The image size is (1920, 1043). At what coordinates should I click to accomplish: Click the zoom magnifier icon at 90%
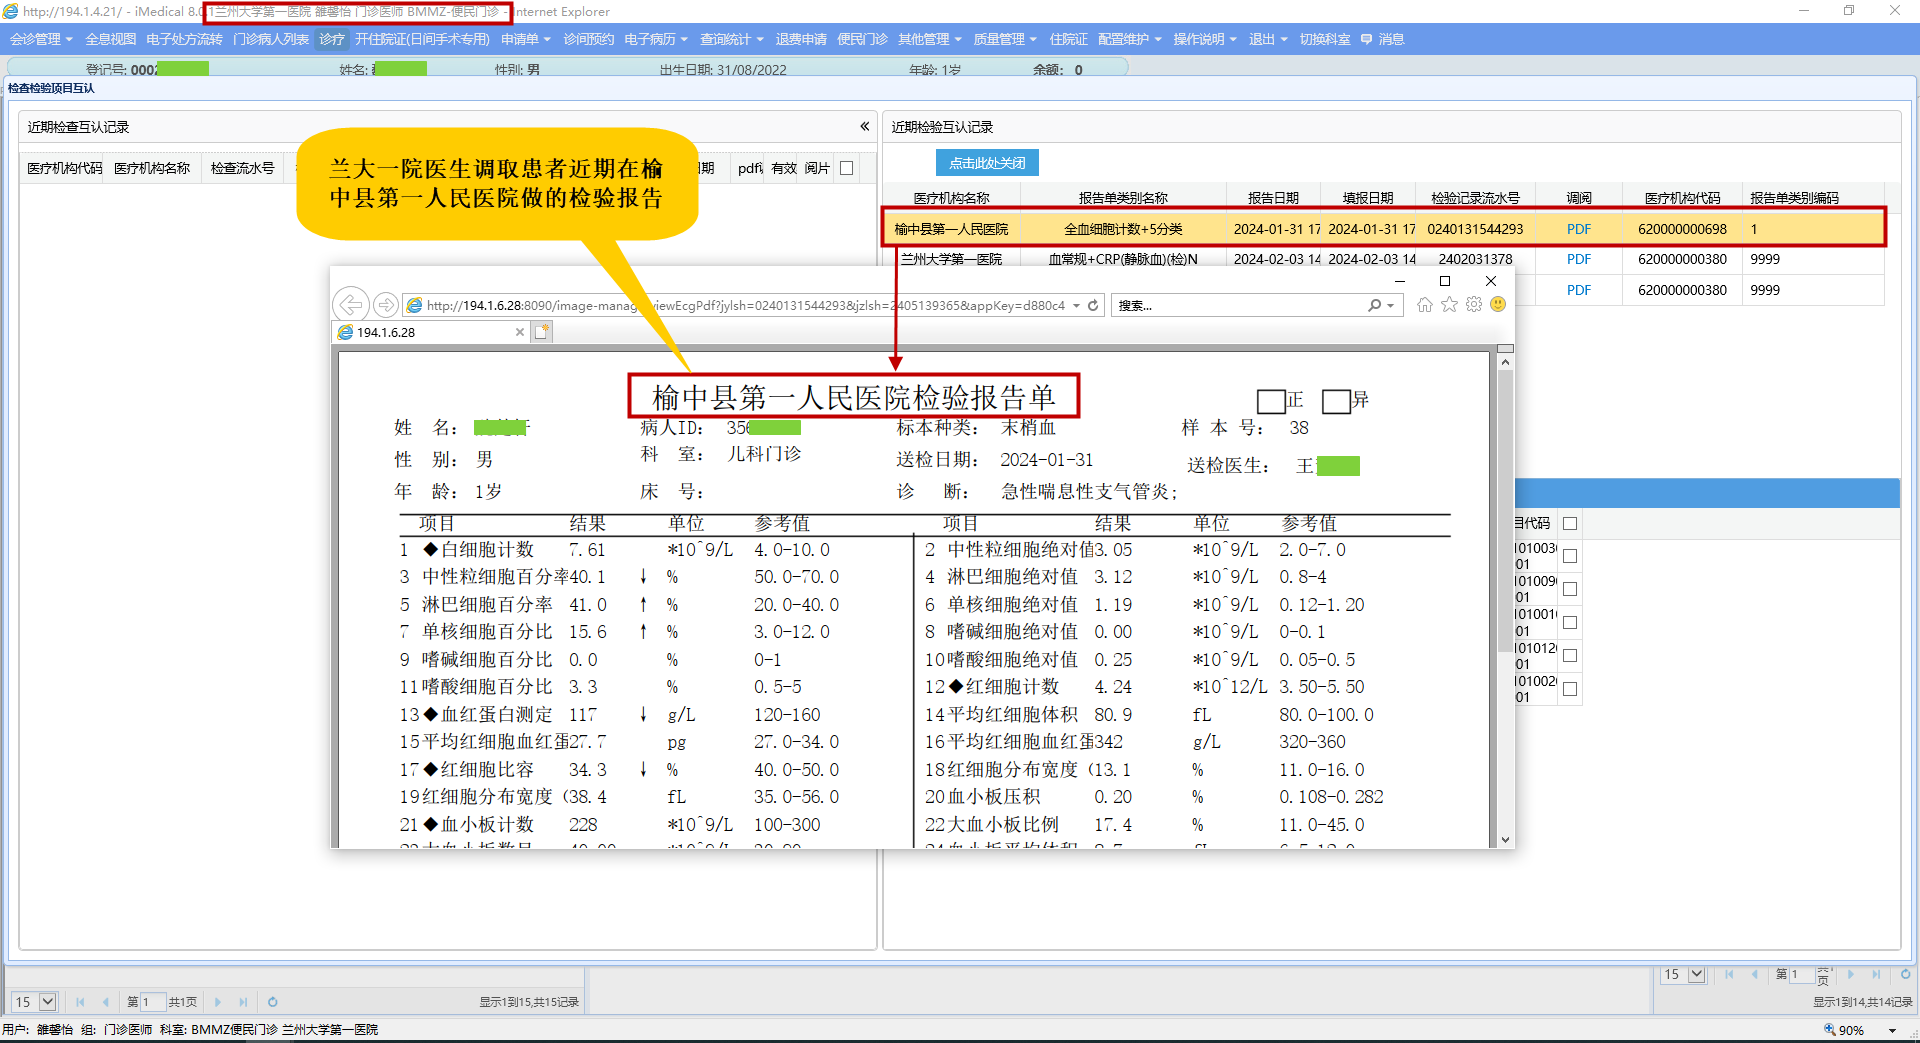tap(1829, 1030)
